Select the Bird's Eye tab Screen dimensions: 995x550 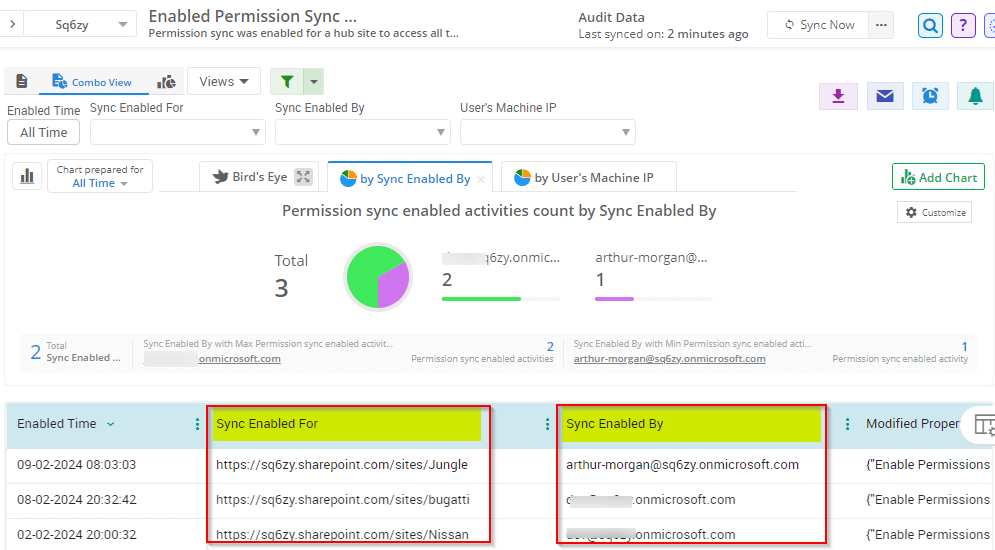coord(250,177)
